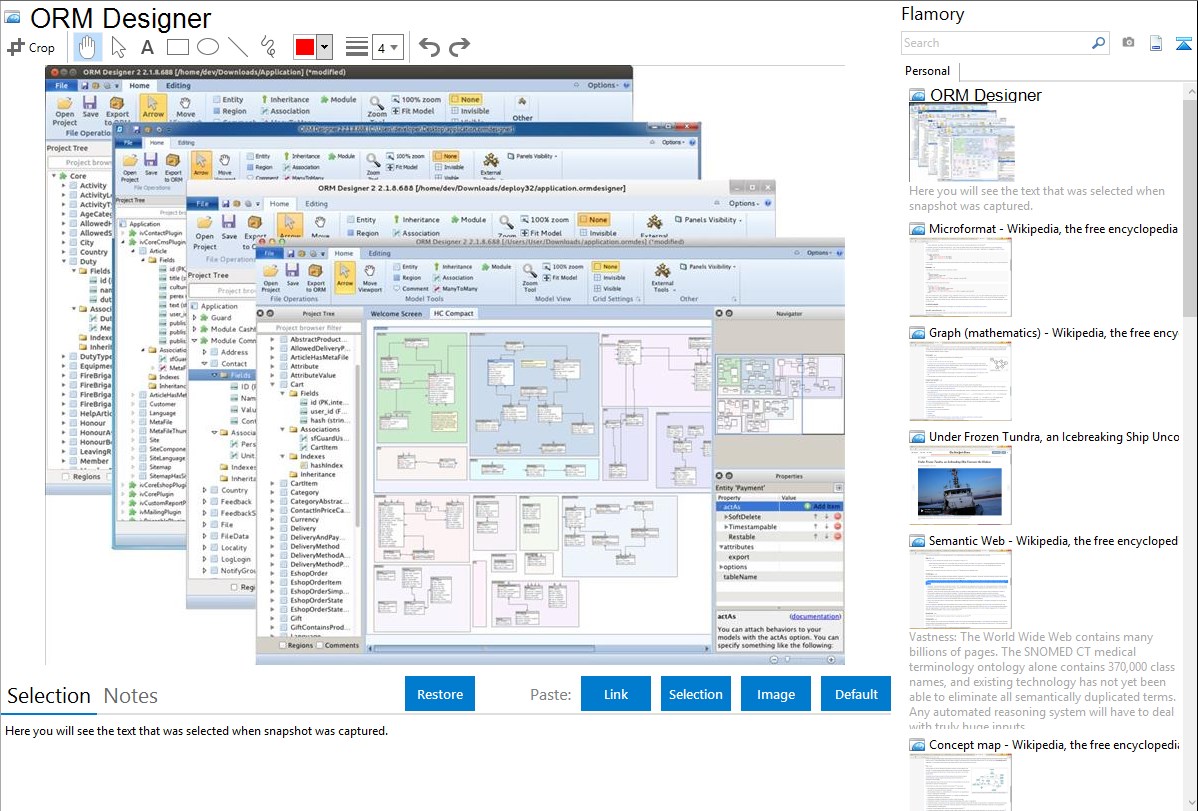Redo the last annotation
The height and width of the screenshot is (811, 1198).
click(x=459, y=47)
